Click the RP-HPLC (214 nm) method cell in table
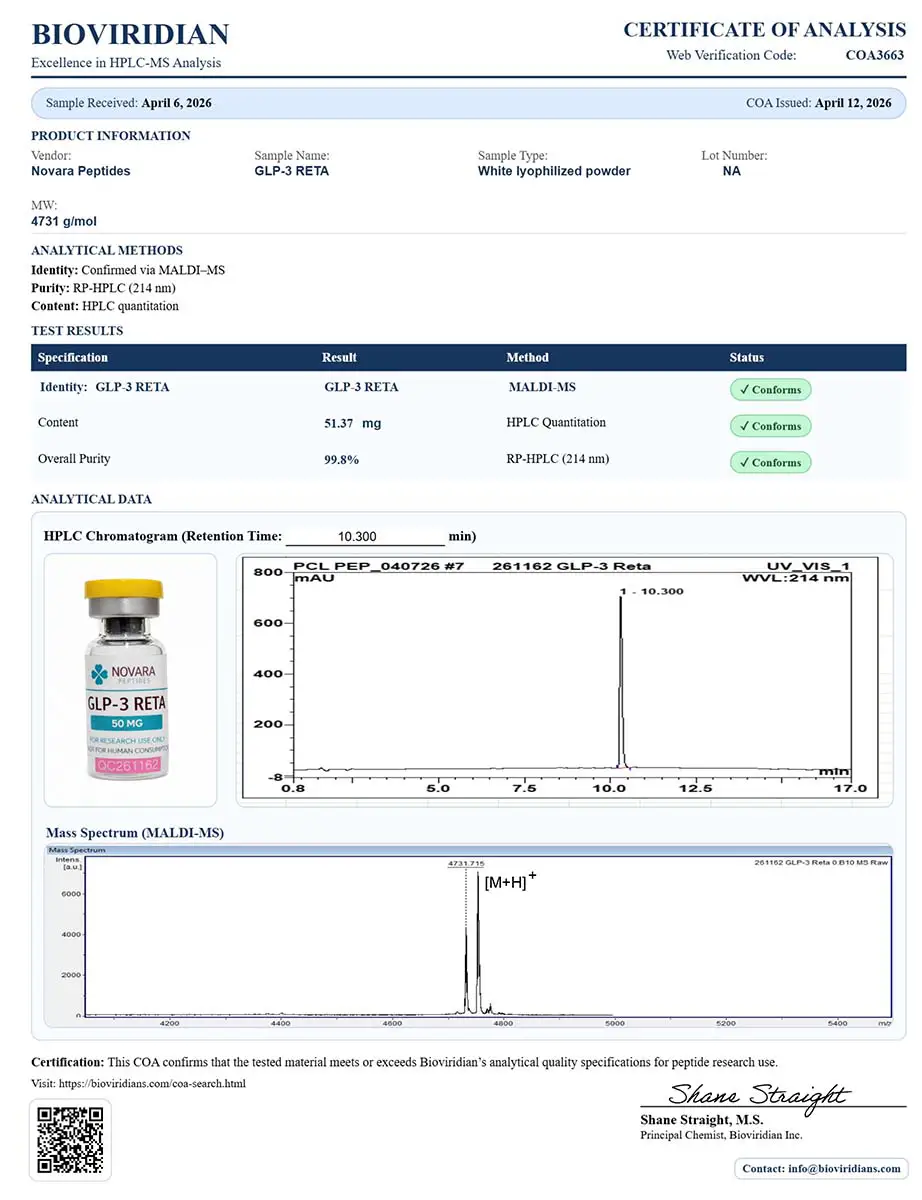922x1200 pixels. tap(558, 459)
